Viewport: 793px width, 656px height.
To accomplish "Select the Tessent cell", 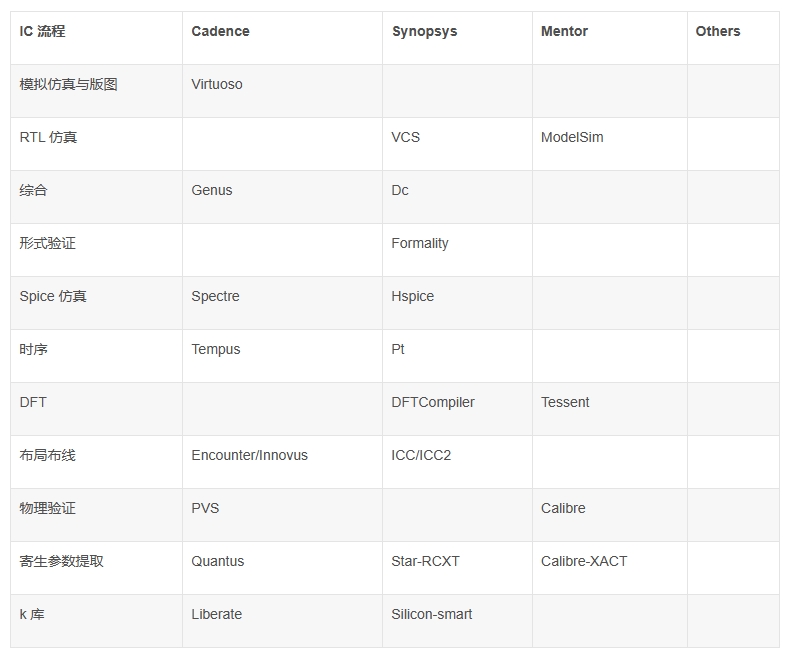I will [565, 402].
